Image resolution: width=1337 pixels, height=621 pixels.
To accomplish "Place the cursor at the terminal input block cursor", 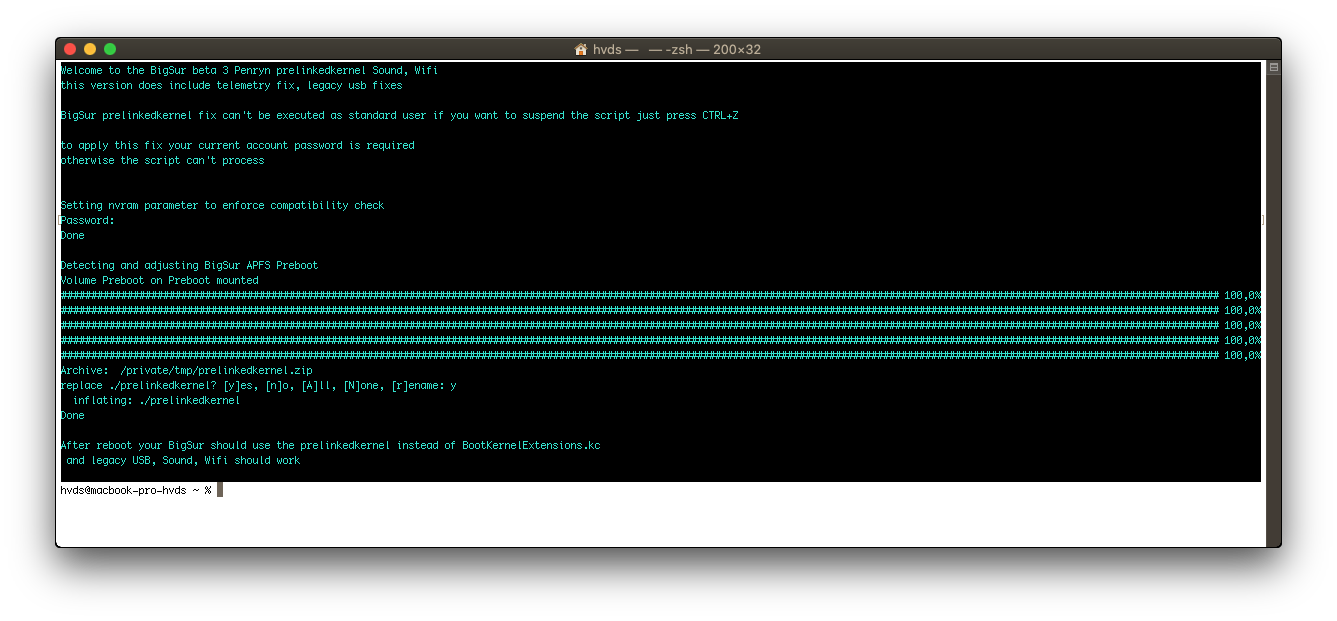I will click(219, 490).
